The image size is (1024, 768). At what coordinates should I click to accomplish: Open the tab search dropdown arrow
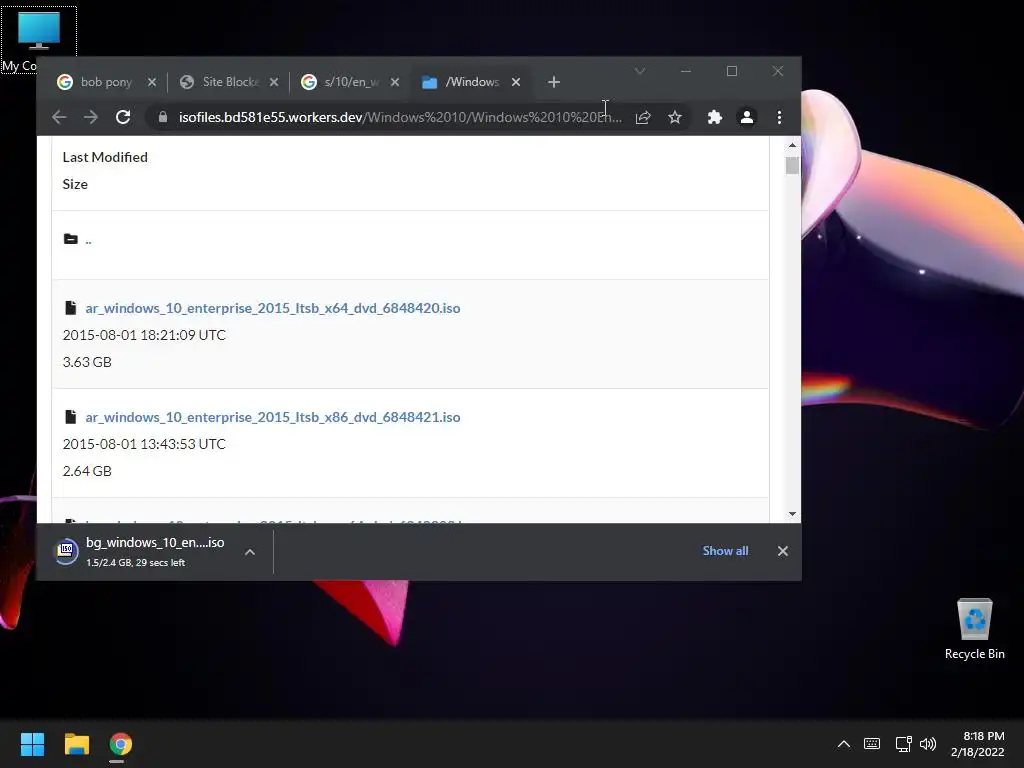(x=640, y=71)
